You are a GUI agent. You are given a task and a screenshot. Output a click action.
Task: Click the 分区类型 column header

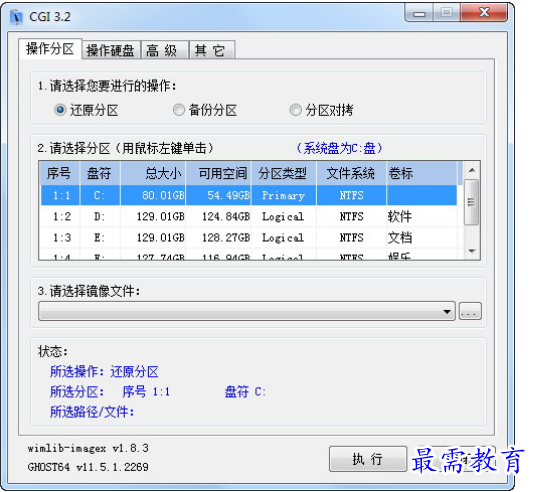tap(283, 173)
